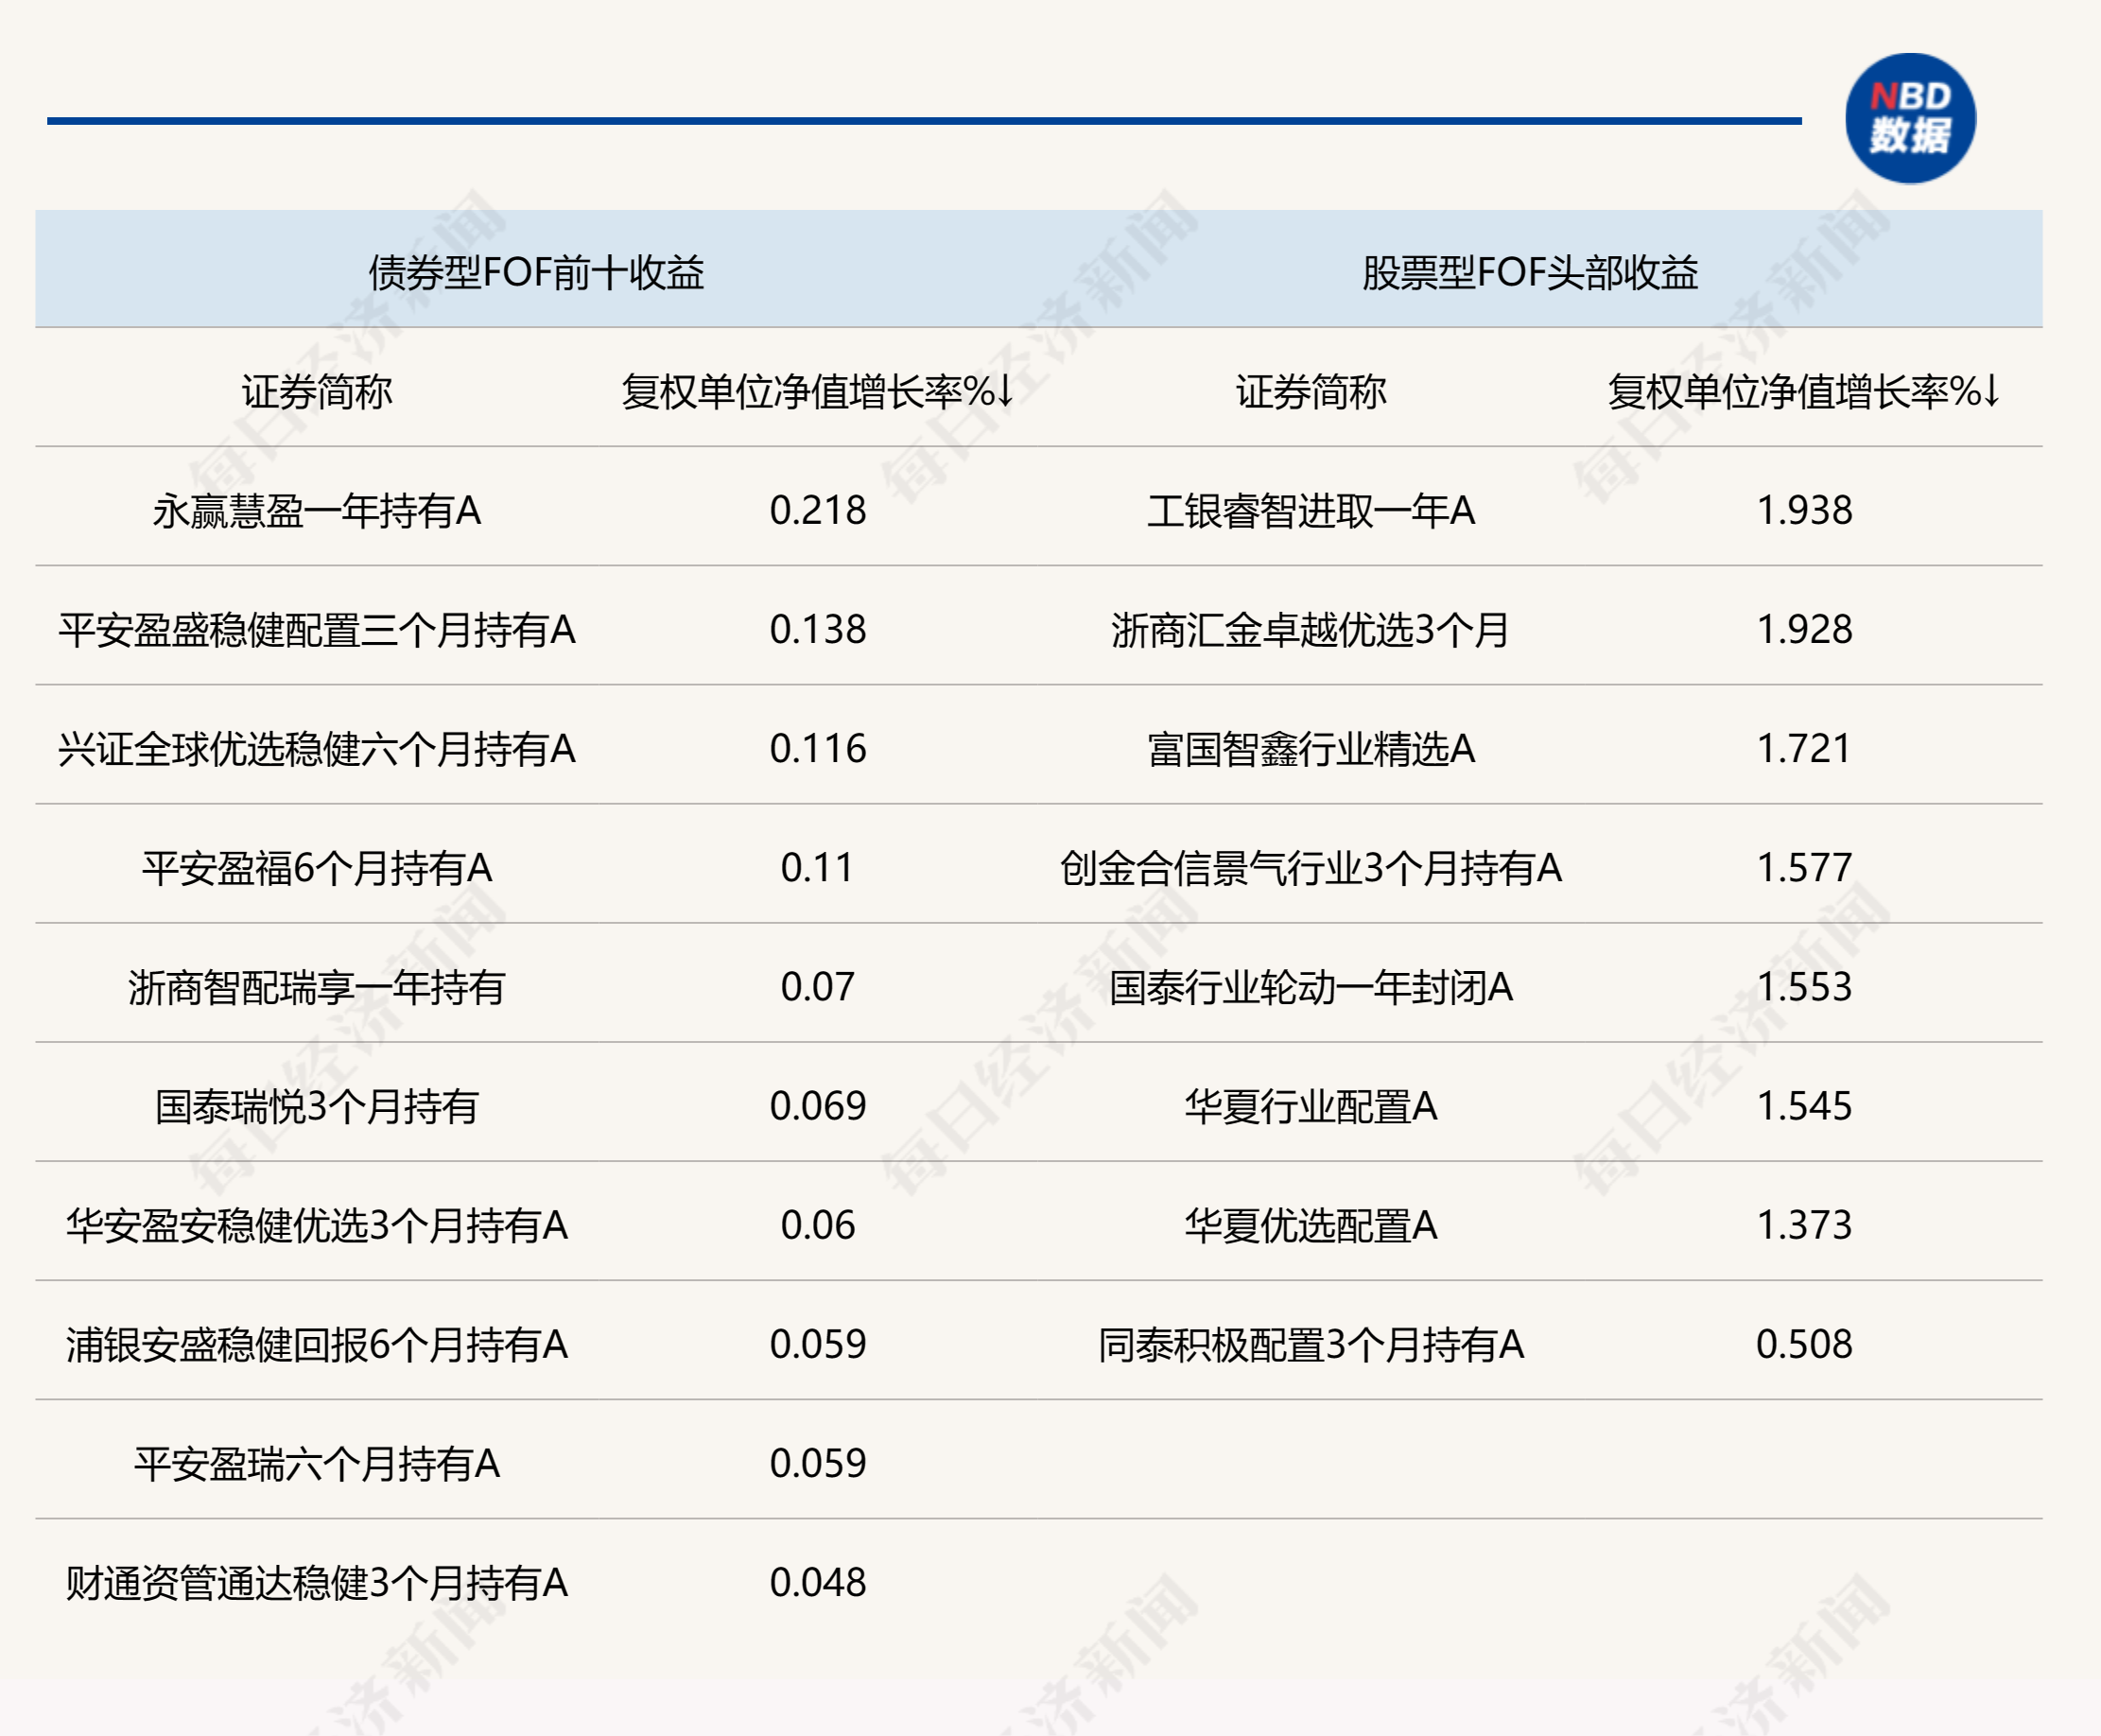Select 同泰积极配置3个月持有A fund name
Screen dimensions: 2101x1736
1311,1343
